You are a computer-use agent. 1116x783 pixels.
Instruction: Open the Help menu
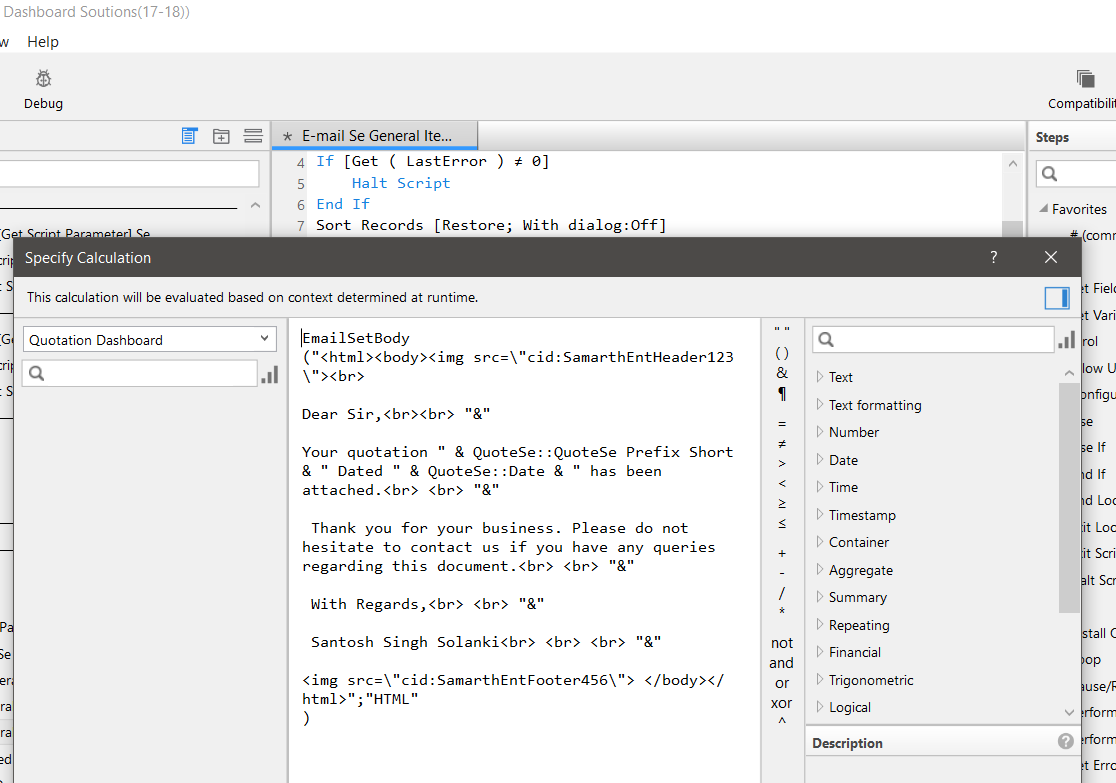click(43, 42)
